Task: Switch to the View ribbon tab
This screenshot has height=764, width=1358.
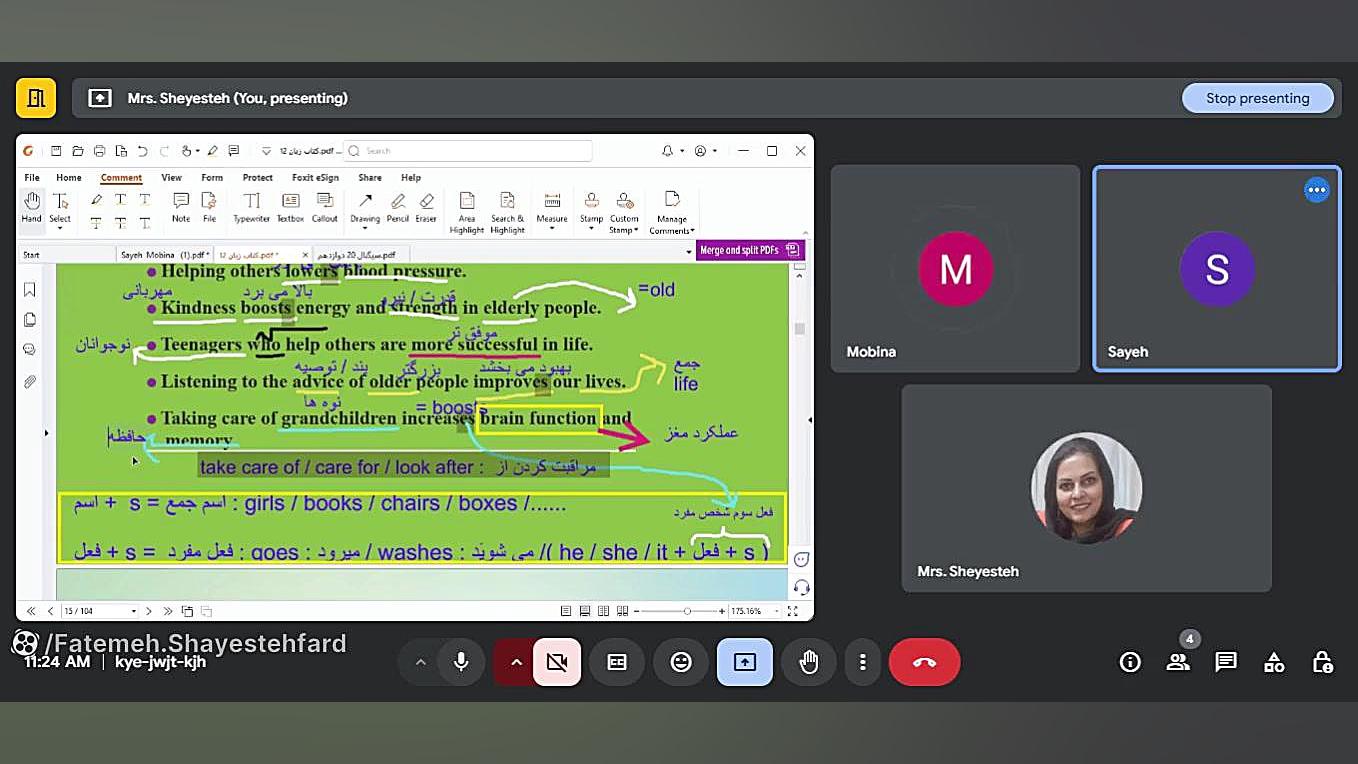Action: click(x=171, y=178)
